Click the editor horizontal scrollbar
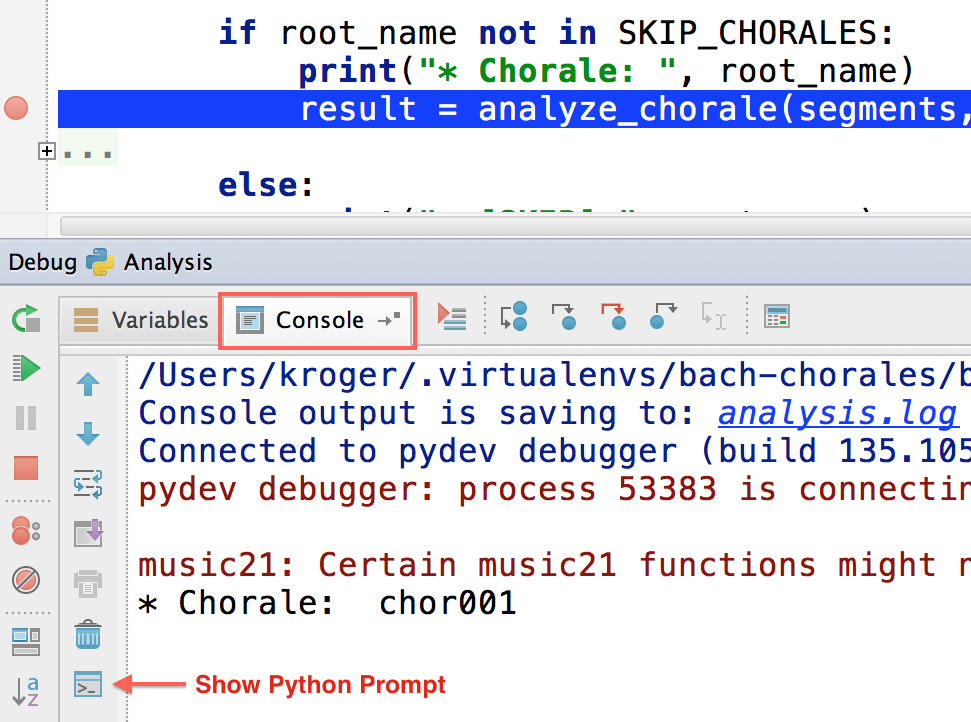This screenshot has width=971, height=722. click(x=500, y=226)
